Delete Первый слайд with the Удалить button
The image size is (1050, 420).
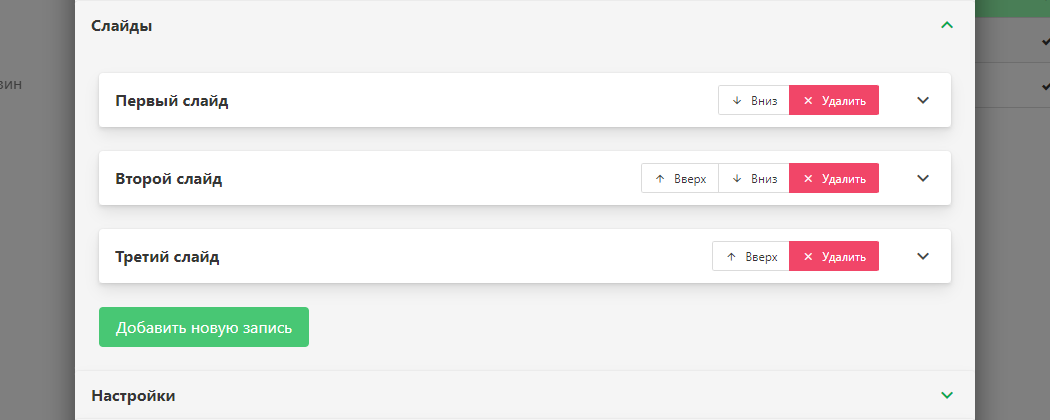tap(834, 100)
